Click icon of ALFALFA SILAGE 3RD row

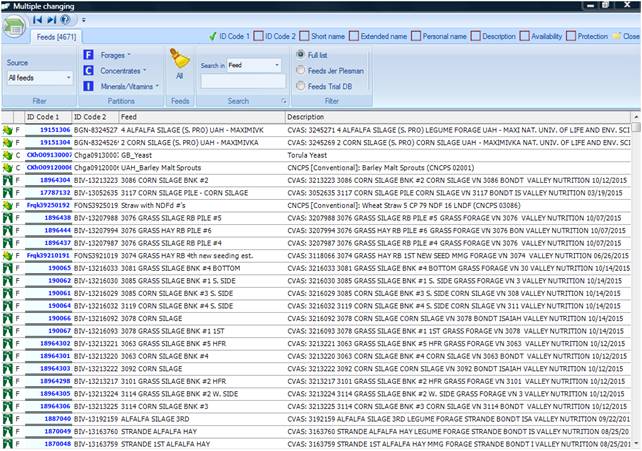pyautogui.click(x=7, y=419)
